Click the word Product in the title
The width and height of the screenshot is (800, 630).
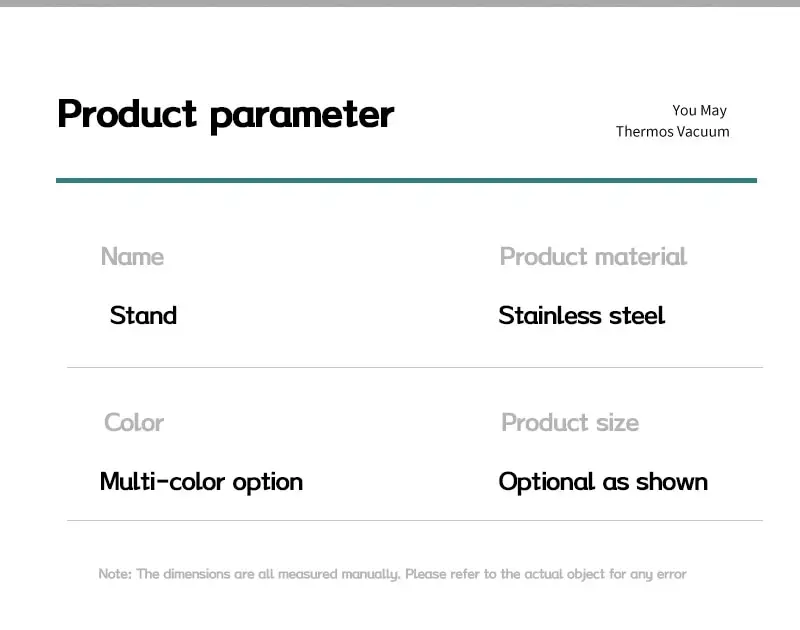click(x=127, y=113)
